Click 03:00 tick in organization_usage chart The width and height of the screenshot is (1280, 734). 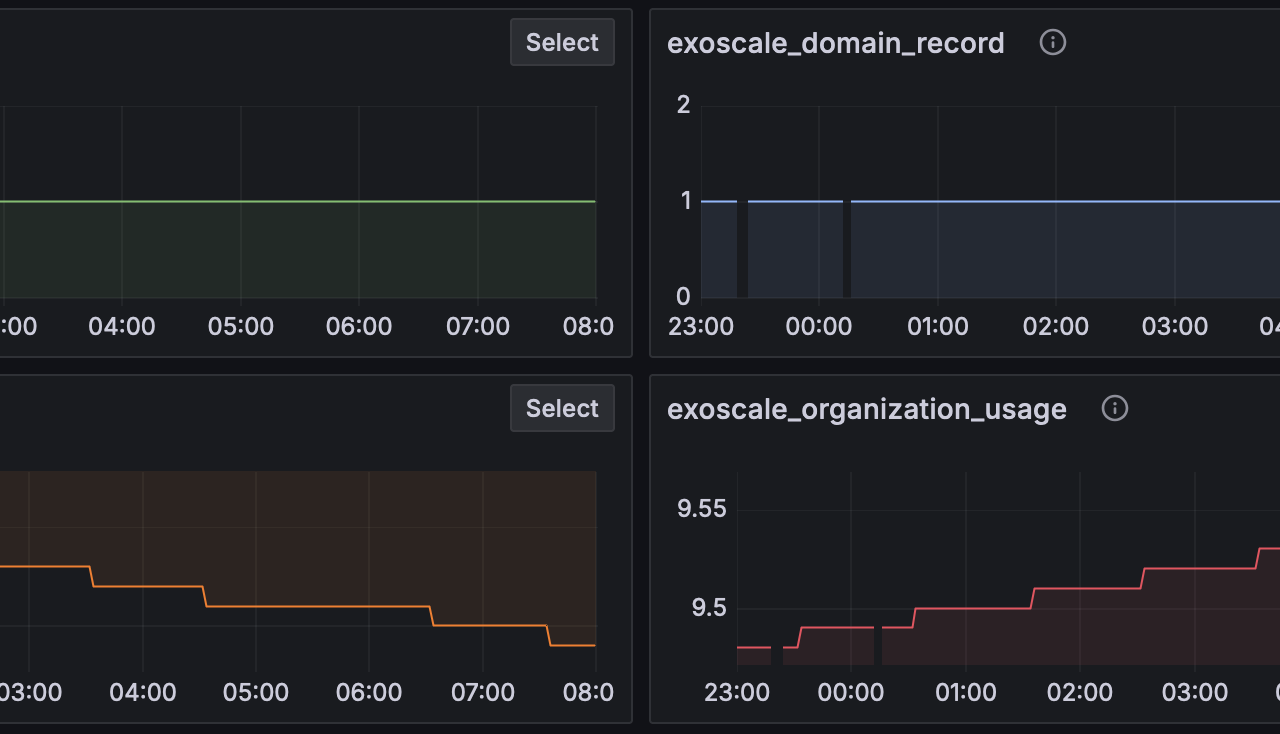point(1195,692)
